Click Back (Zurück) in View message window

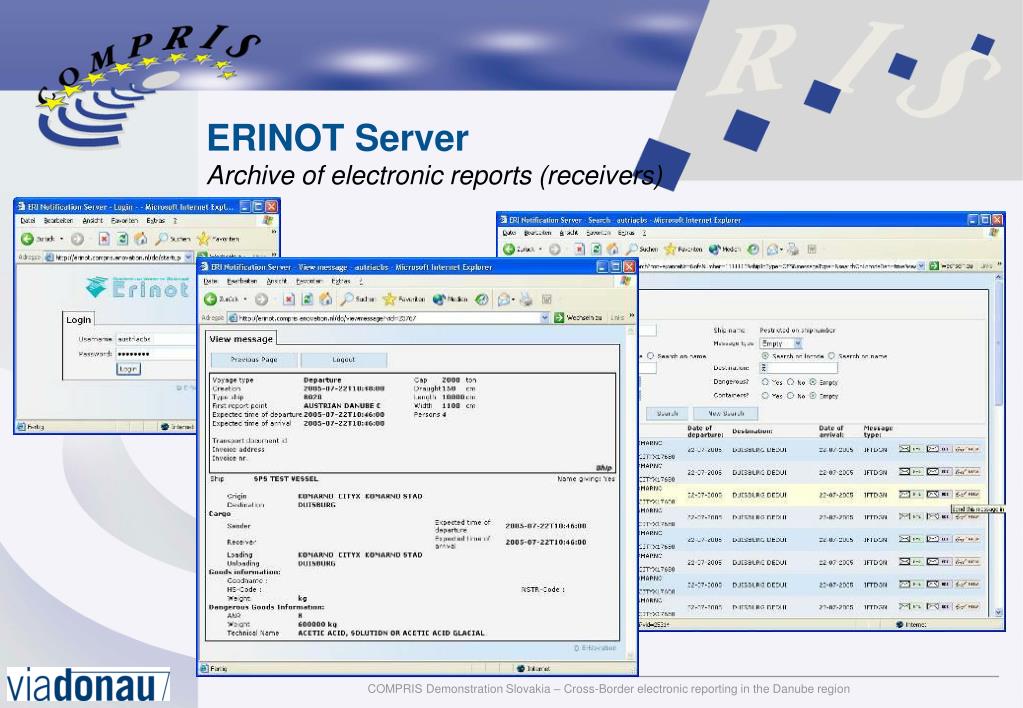221,299
